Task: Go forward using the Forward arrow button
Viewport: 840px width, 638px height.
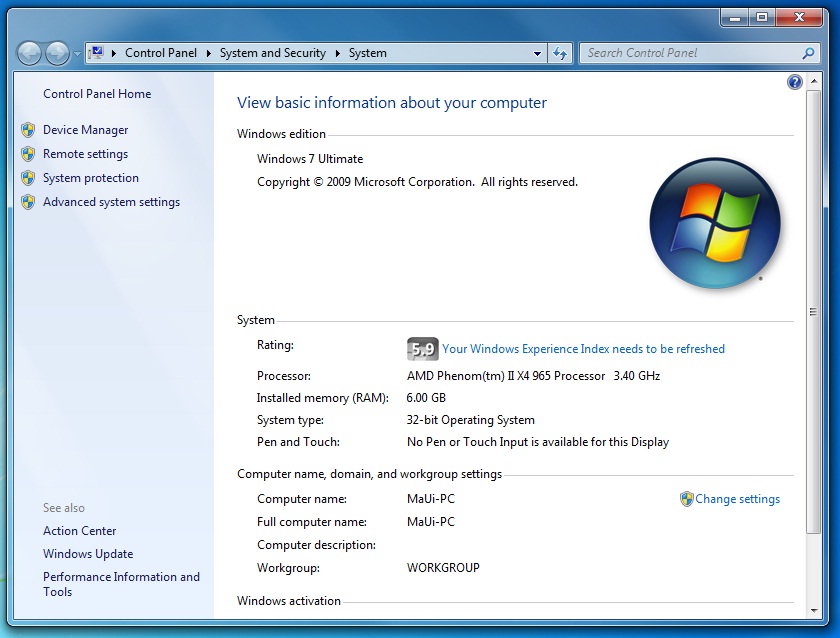Action: point(57,53)
